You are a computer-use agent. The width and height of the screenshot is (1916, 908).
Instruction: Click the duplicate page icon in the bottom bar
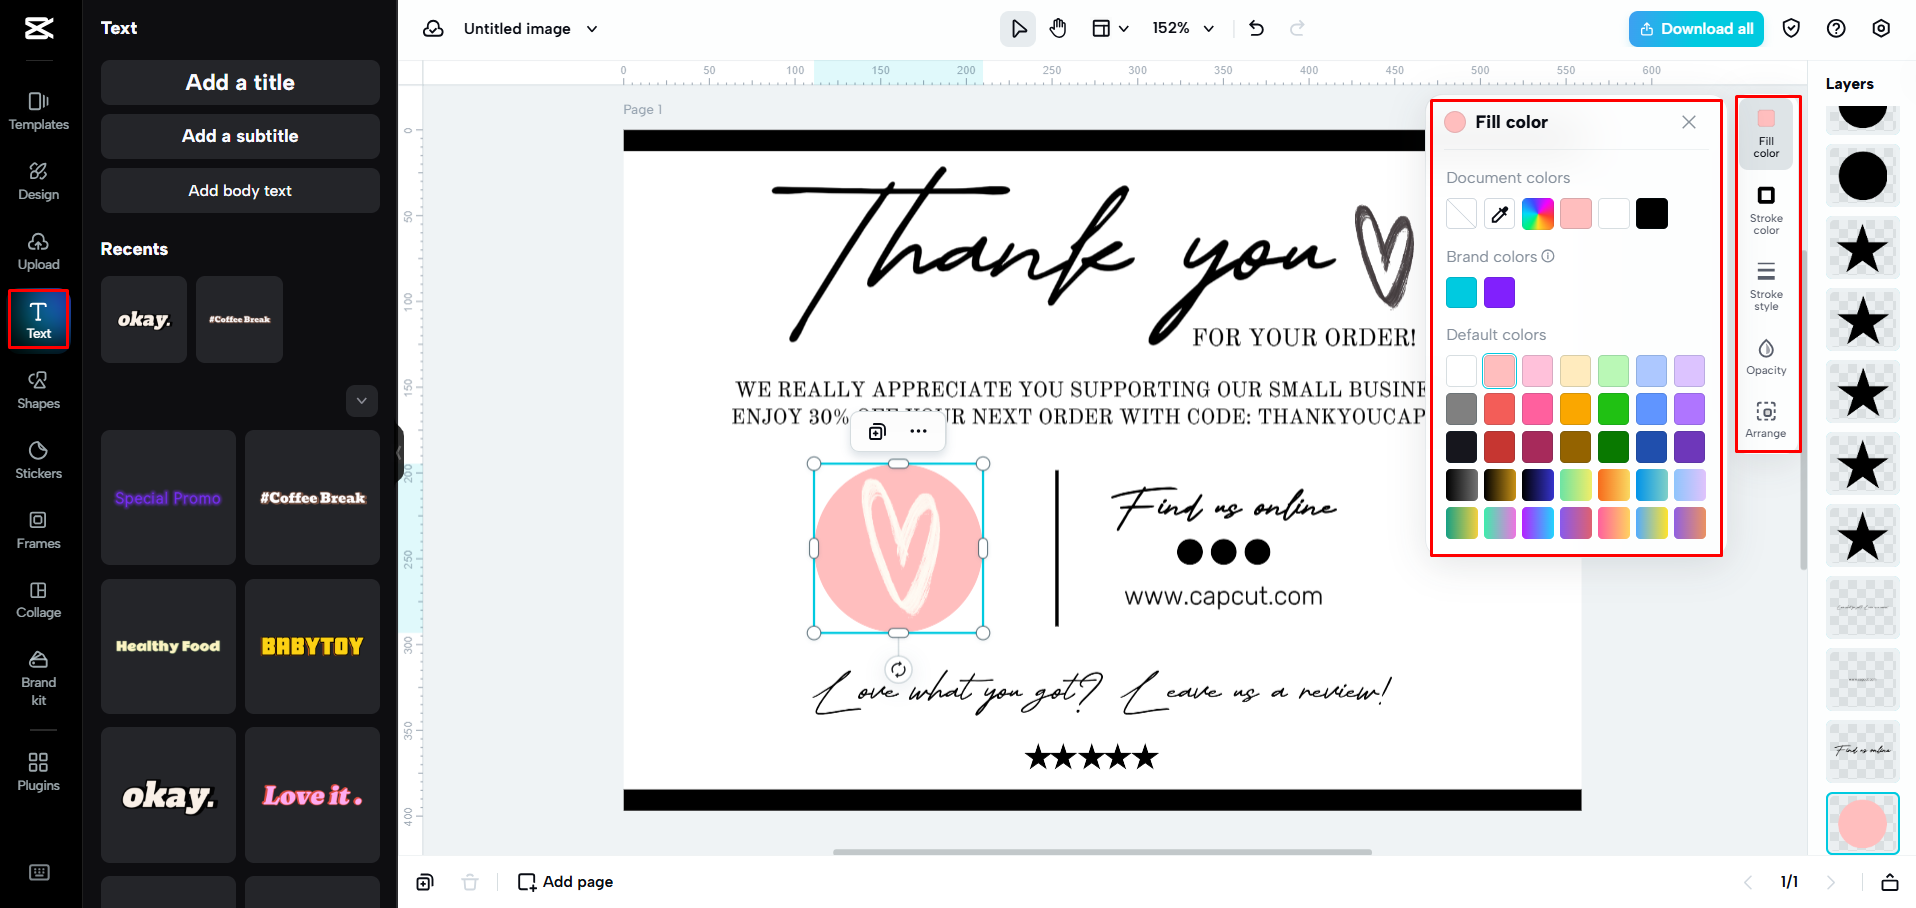point(425,882)
